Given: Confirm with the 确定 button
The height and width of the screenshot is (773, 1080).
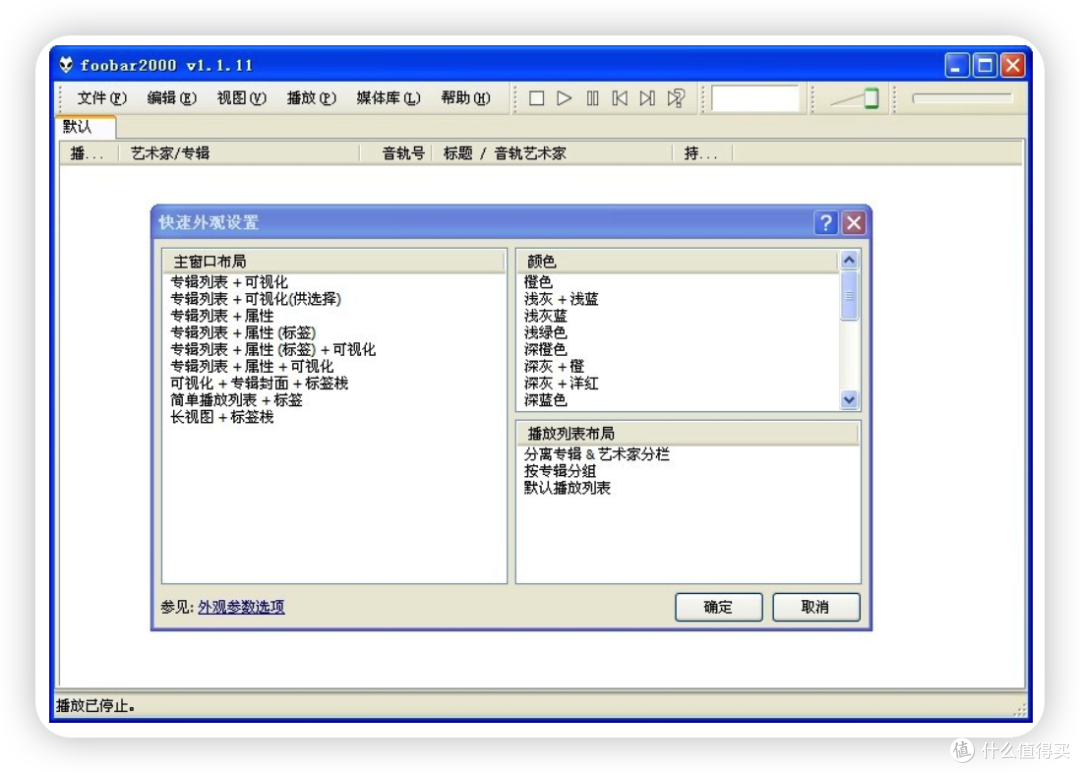Looking at the screenshot, I should point(718,607).
